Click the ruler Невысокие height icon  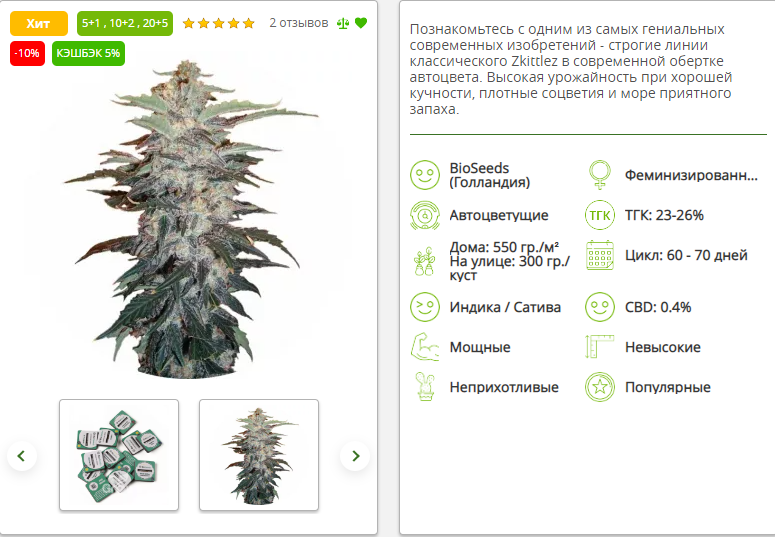tap(600, 347)
